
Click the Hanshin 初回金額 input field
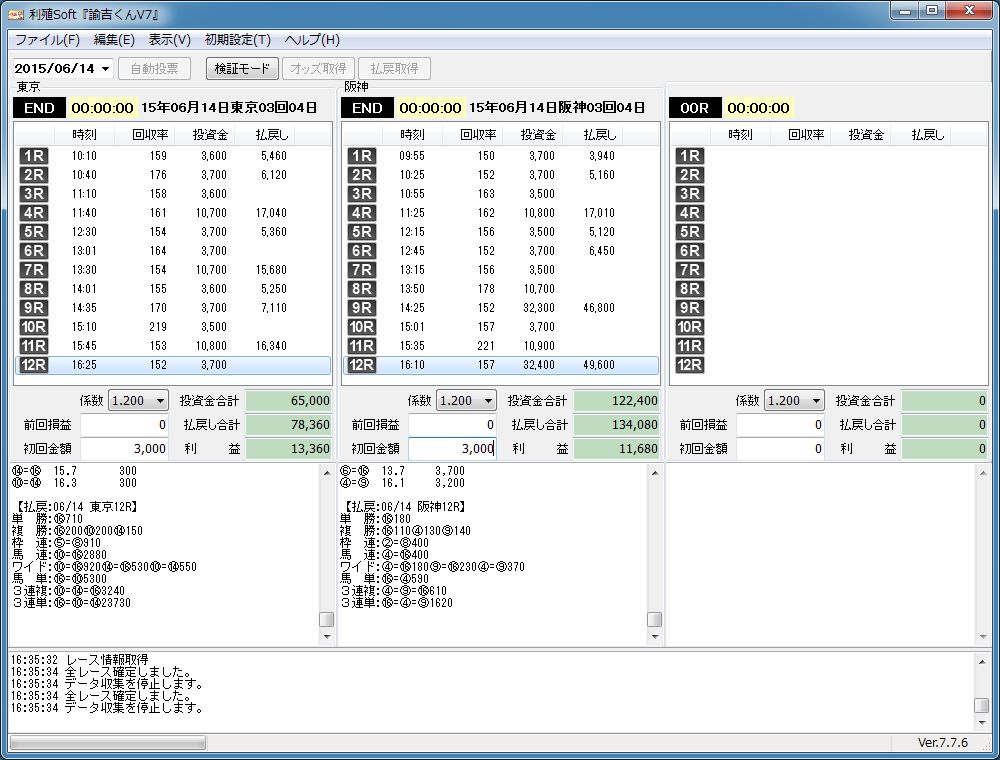tap(453, 449)
